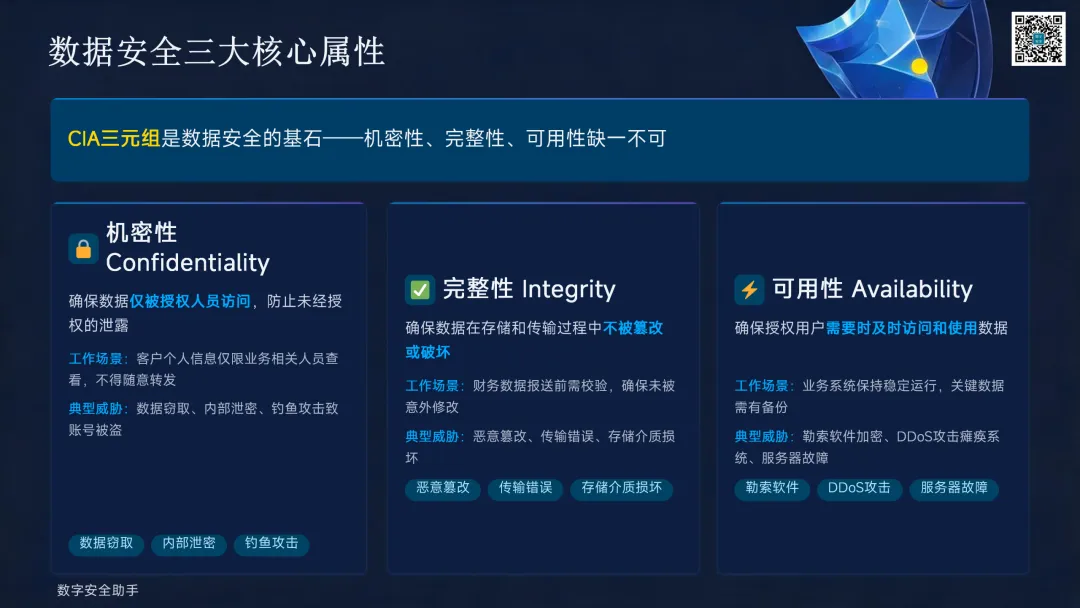Click the green checkmark icon beside 完整性
This screenshot has height=608, width=1080.
pos(419,289)
